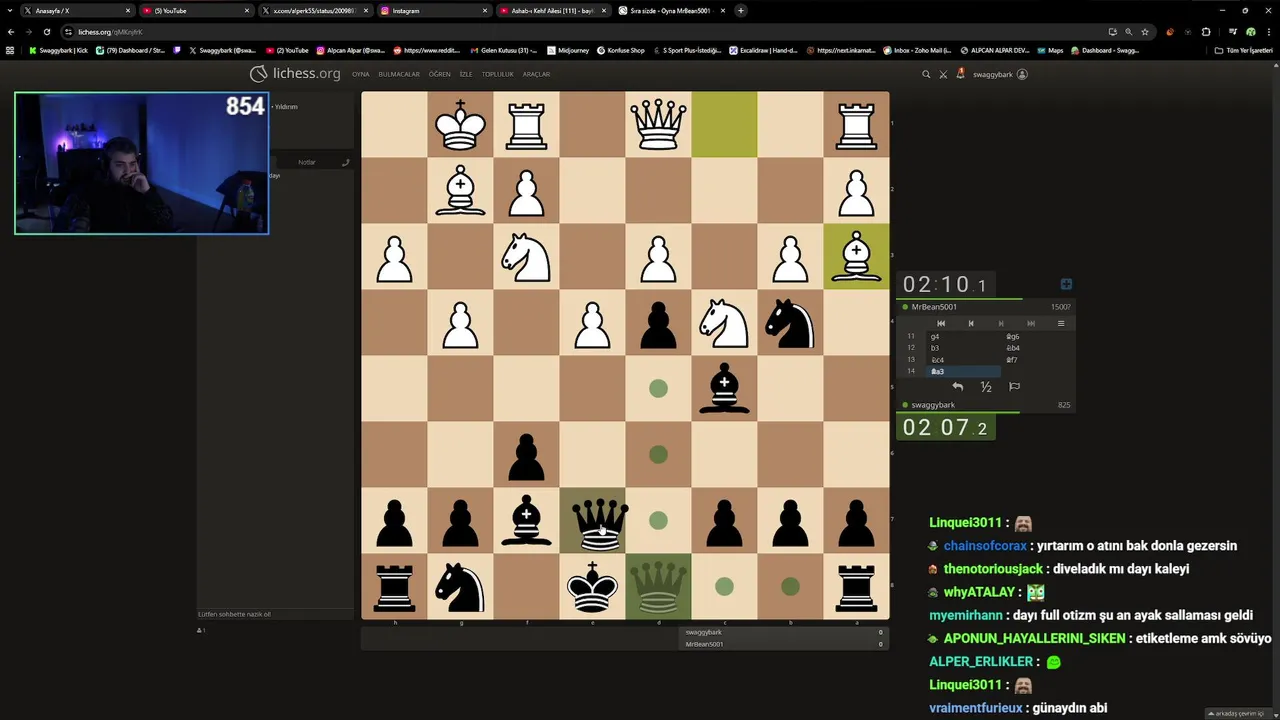This screenshot has width=1280, height=720.
Task: Step back one move in move navigation
Action: (970, 323)
